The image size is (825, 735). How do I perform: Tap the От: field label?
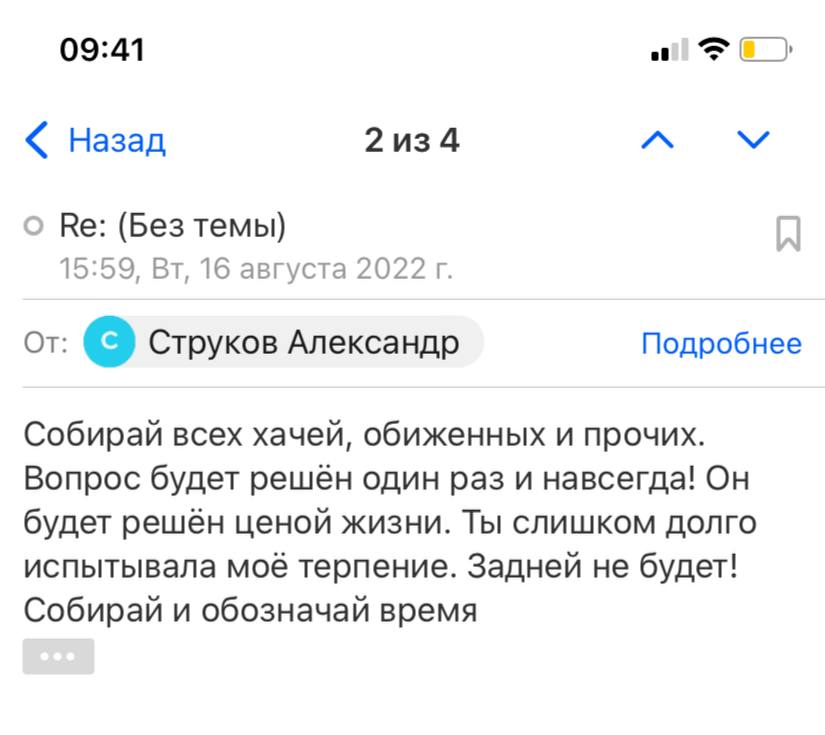46,345
